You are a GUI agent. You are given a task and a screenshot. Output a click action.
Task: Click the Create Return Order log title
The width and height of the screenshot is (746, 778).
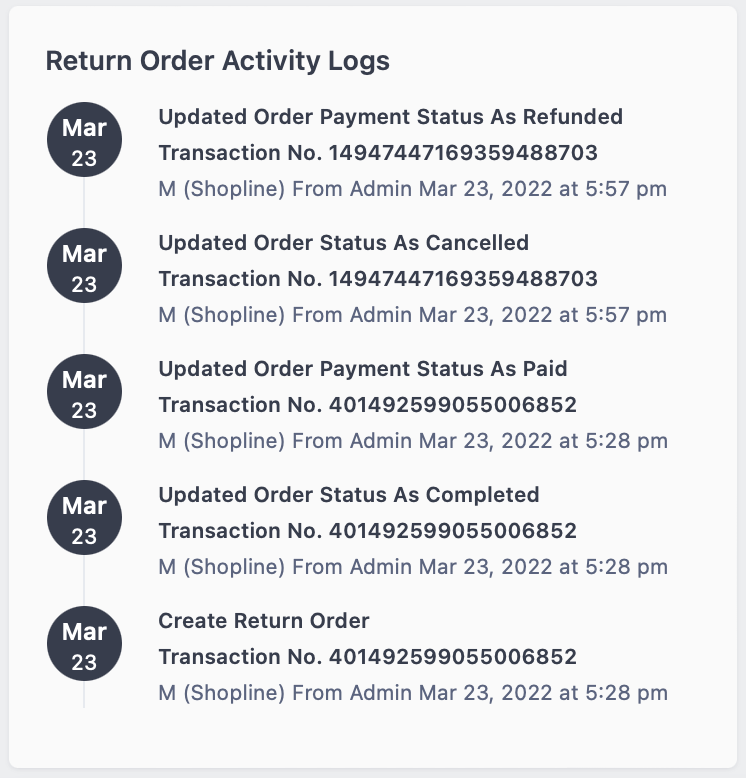pos(264,621)
